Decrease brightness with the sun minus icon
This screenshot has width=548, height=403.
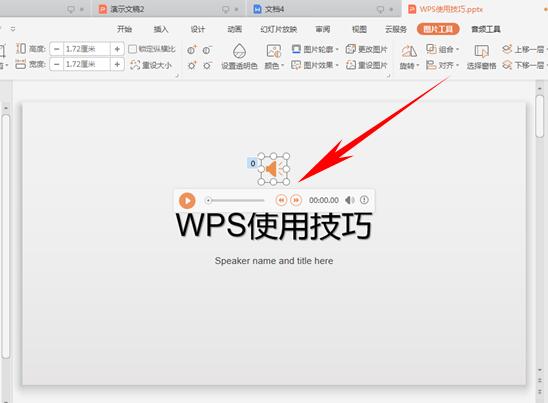[207, 65]
